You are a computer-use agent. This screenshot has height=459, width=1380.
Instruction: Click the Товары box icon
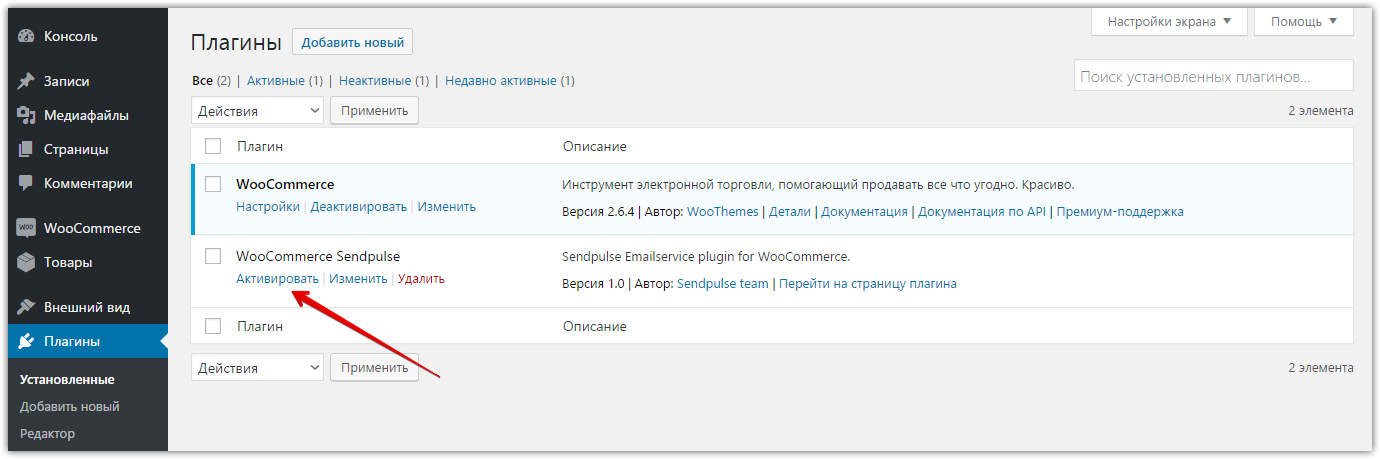click(27, 262)
